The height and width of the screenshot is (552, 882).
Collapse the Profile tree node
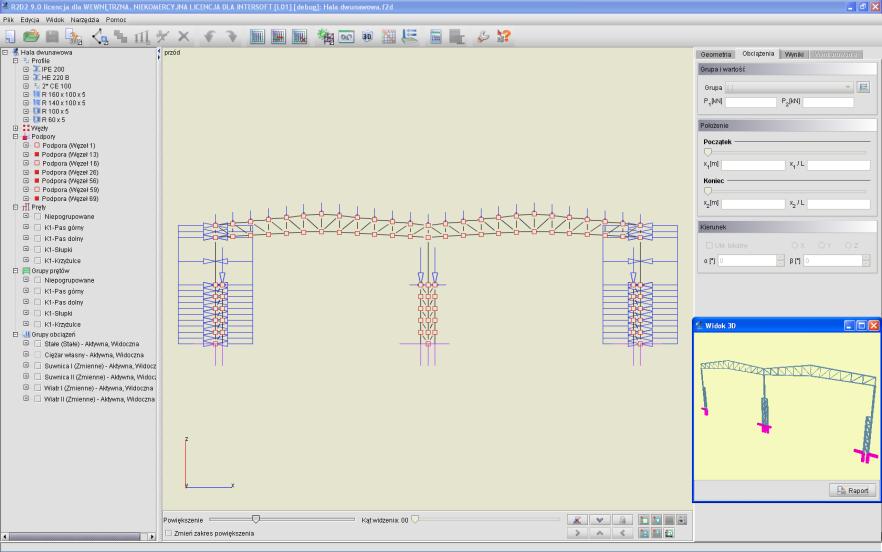point(16,60)
